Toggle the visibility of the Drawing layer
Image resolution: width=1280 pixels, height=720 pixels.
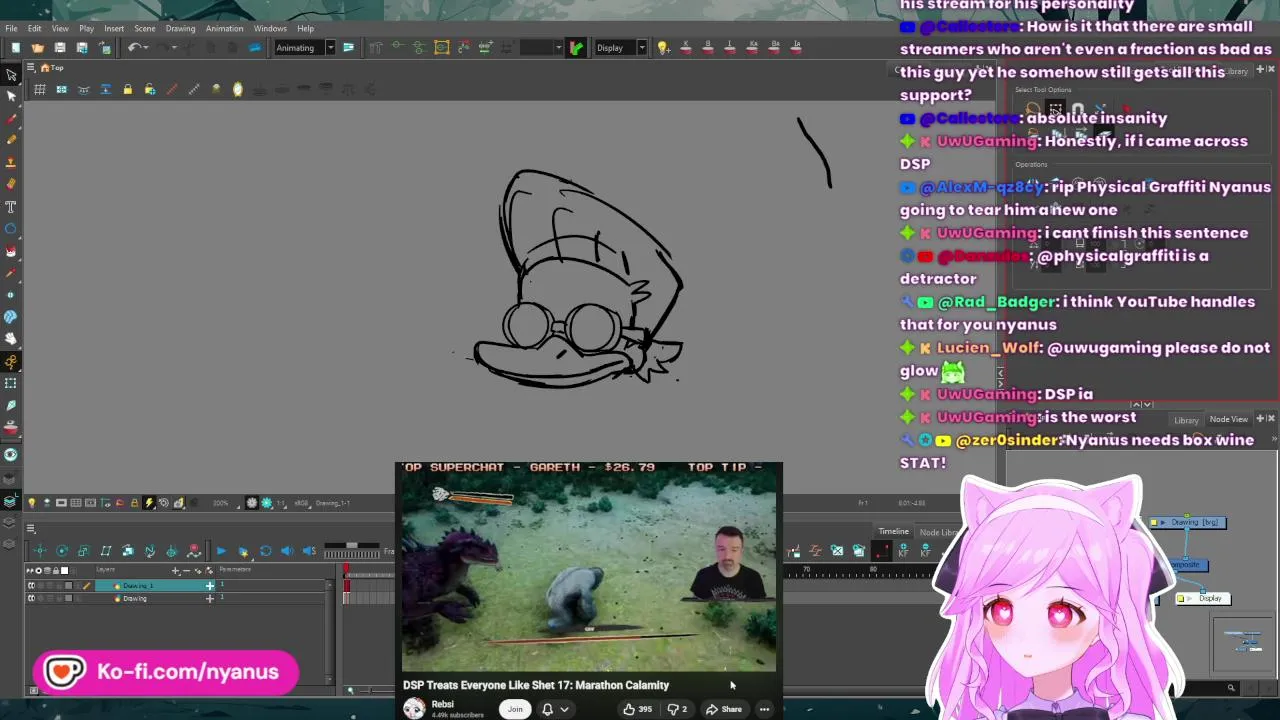[x=31, y=598]
